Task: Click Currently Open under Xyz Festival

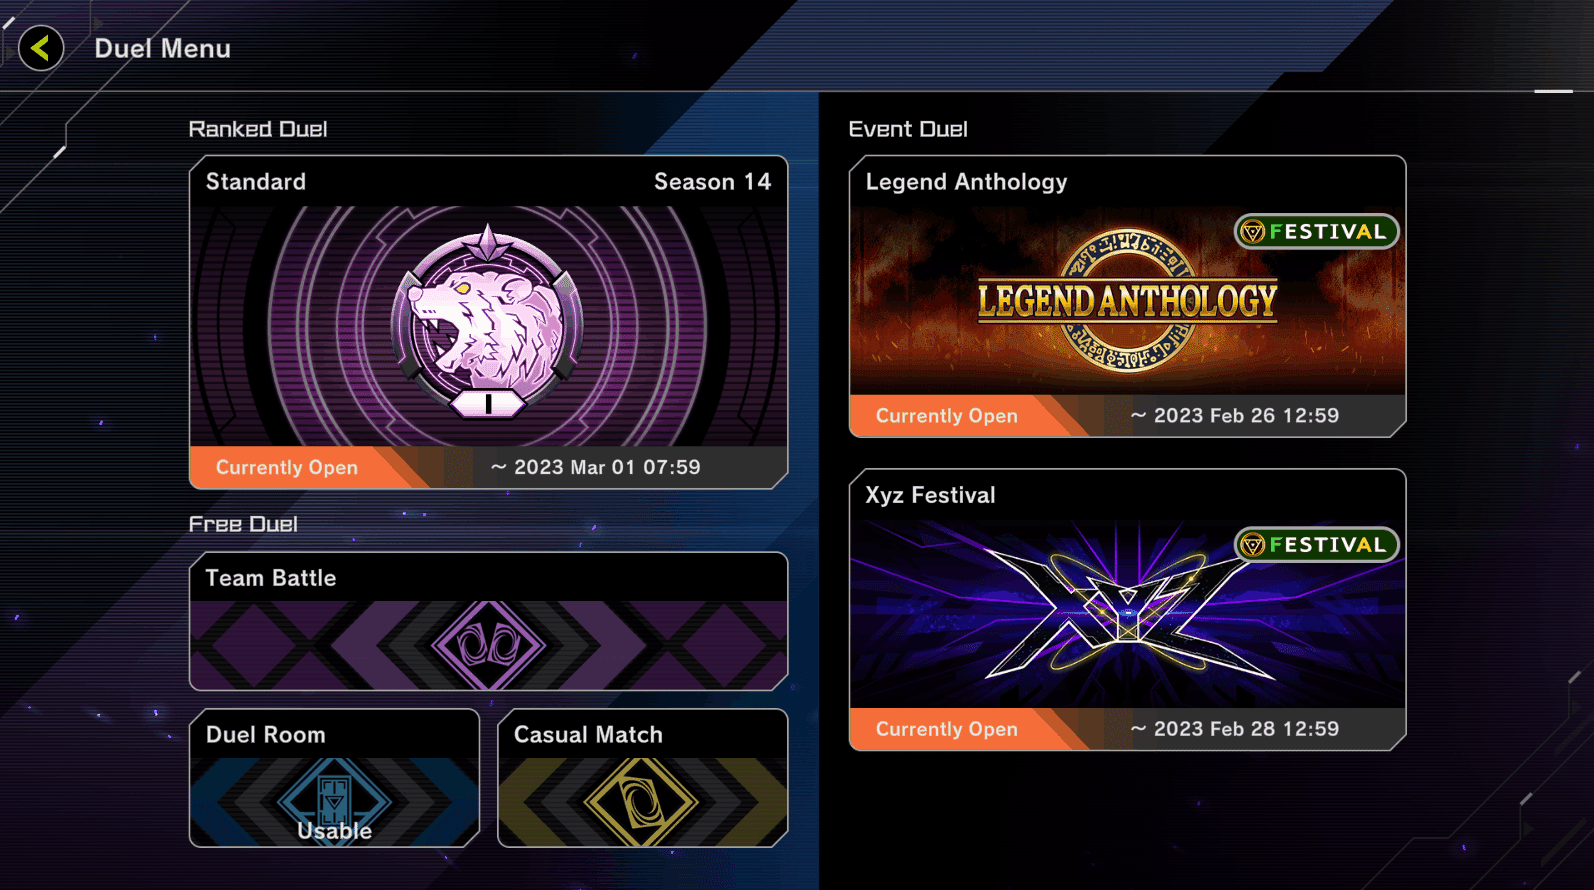Action: pos(947,729)
